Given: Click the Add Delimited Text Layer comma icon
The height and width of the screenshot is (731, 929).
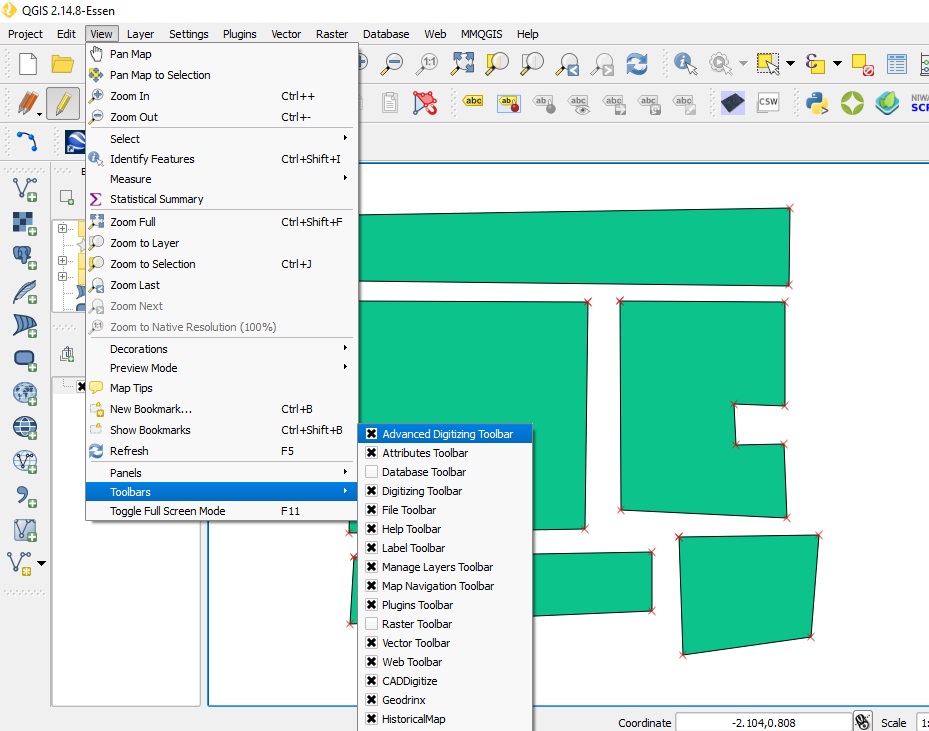Looking at the screenshot, I should click(x=25, y=496).
